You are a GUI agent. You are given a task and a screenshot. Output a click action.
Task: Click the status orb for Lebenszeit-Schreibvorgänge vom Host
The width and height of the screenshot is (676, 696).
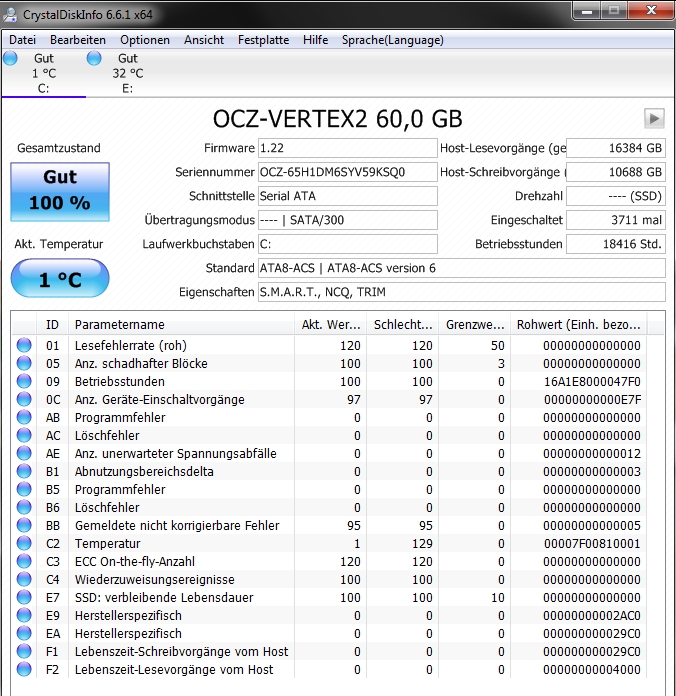coord(24,651)
